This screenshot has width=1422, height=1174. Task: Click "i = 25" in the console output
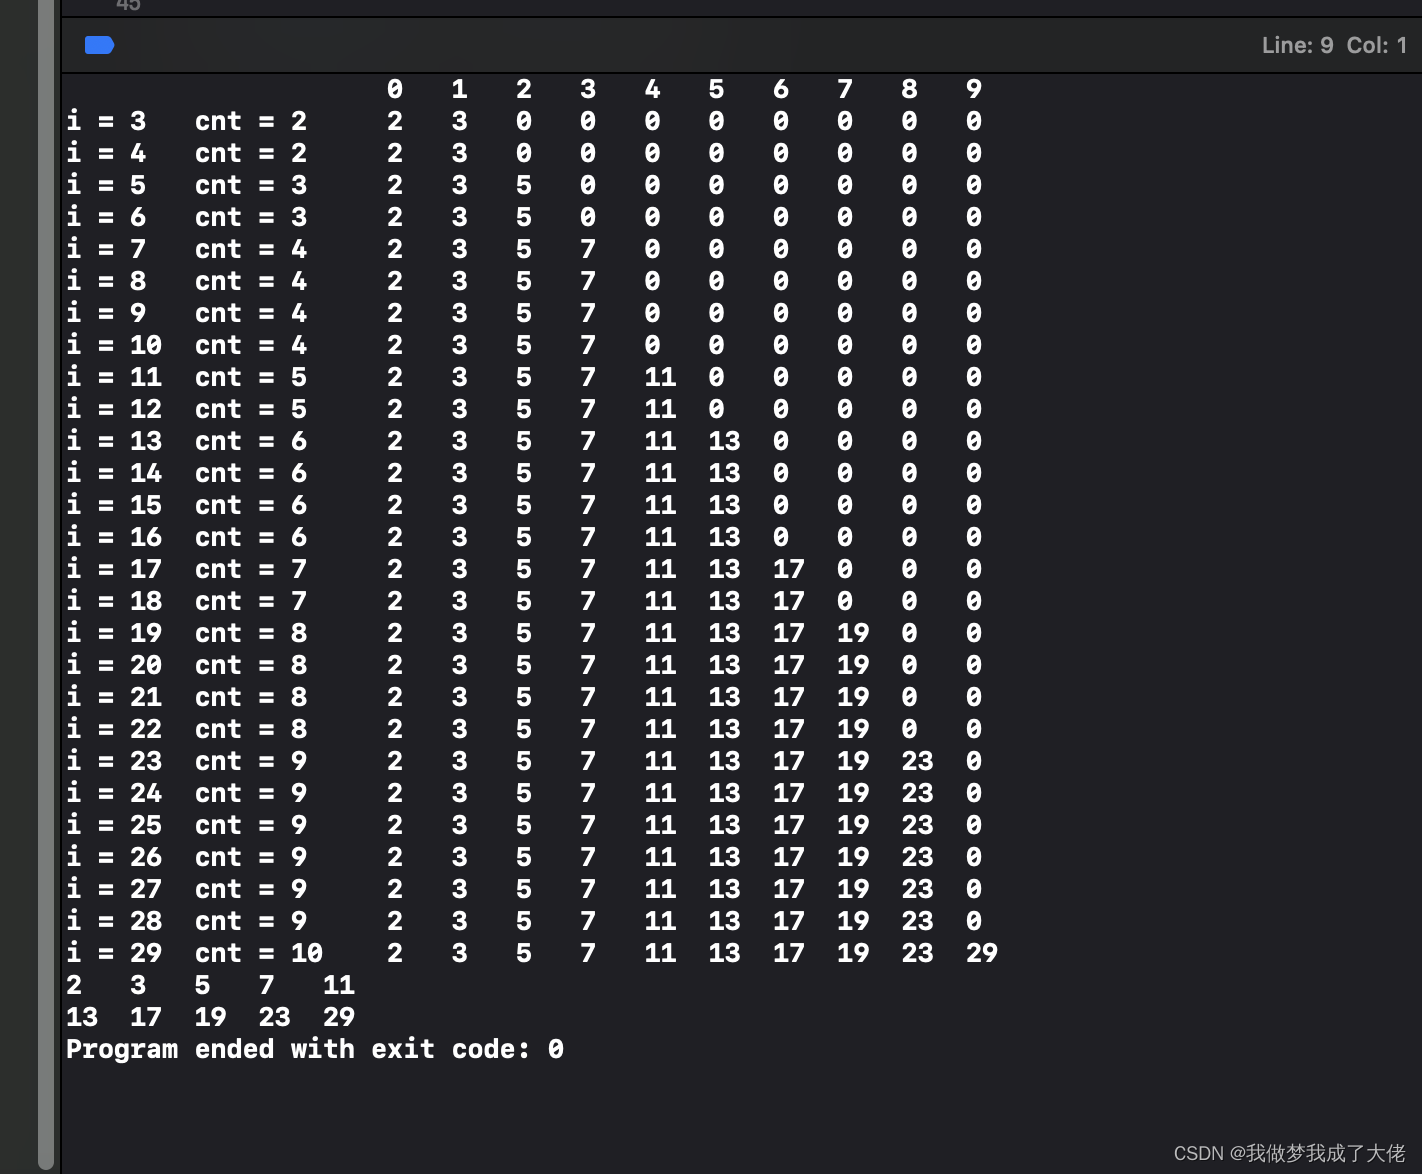(x=114, y=825)
